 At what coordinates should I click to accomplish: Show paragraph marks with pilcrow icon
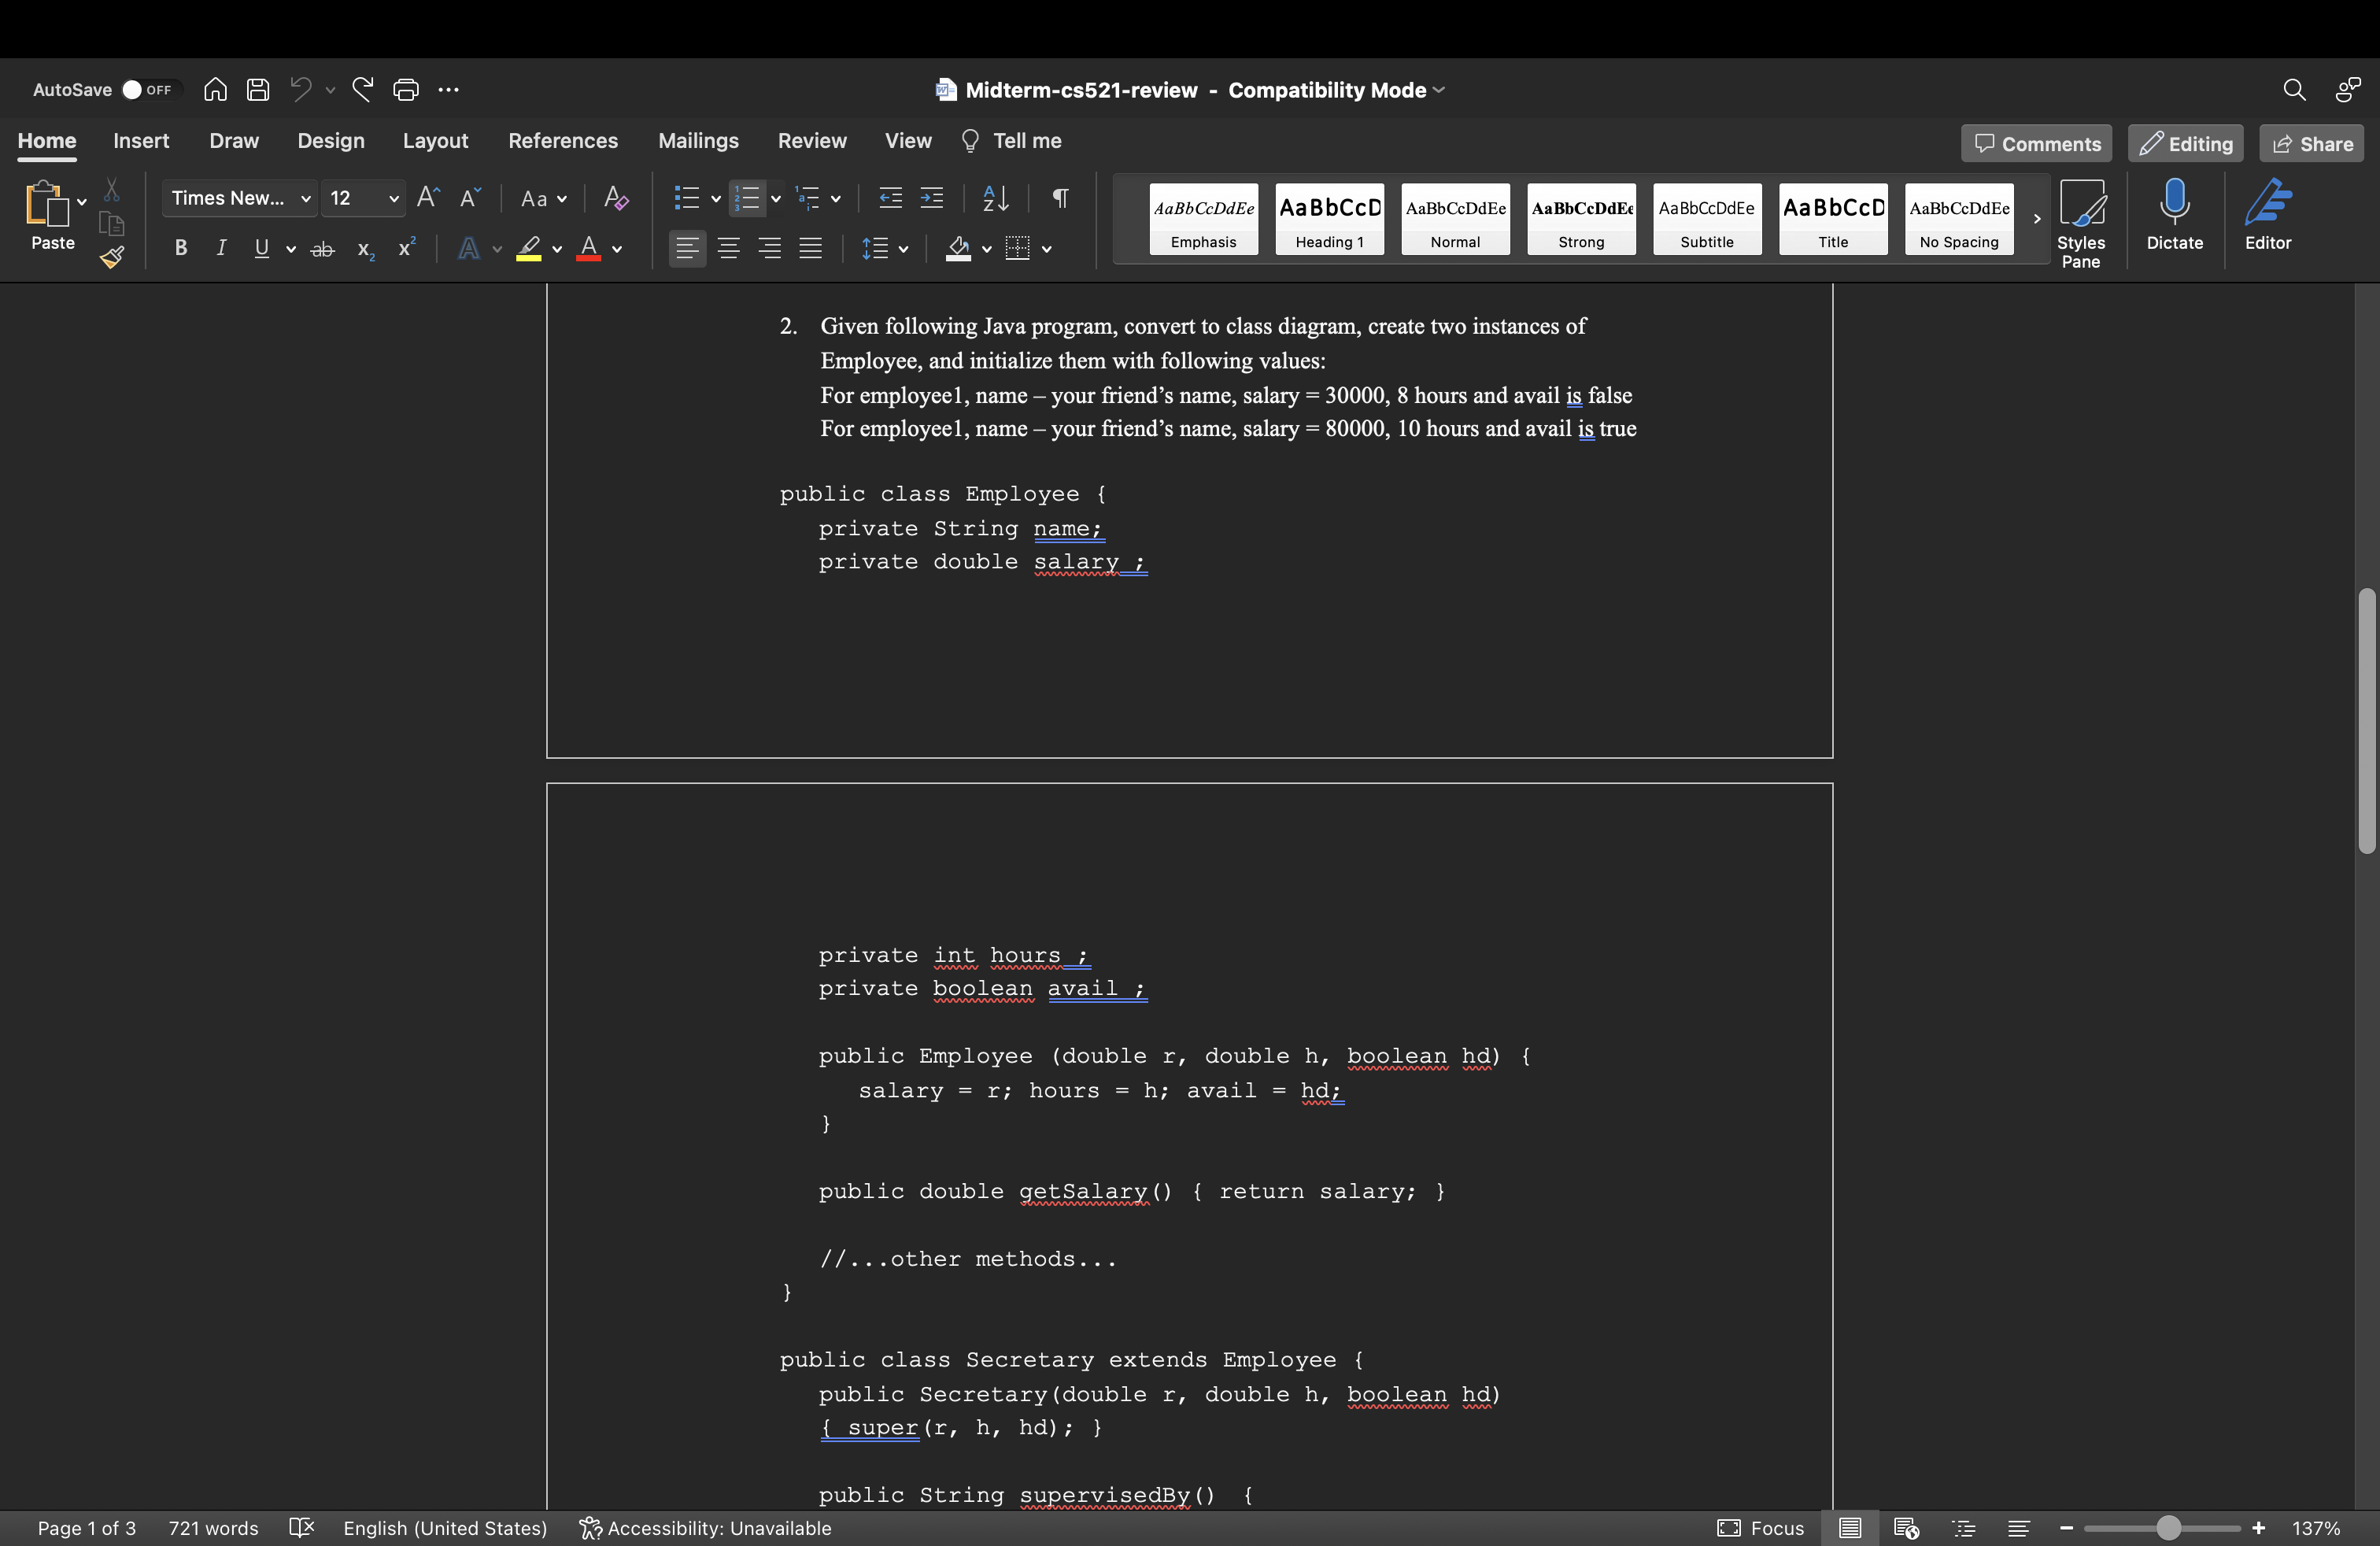(1061, 198)
